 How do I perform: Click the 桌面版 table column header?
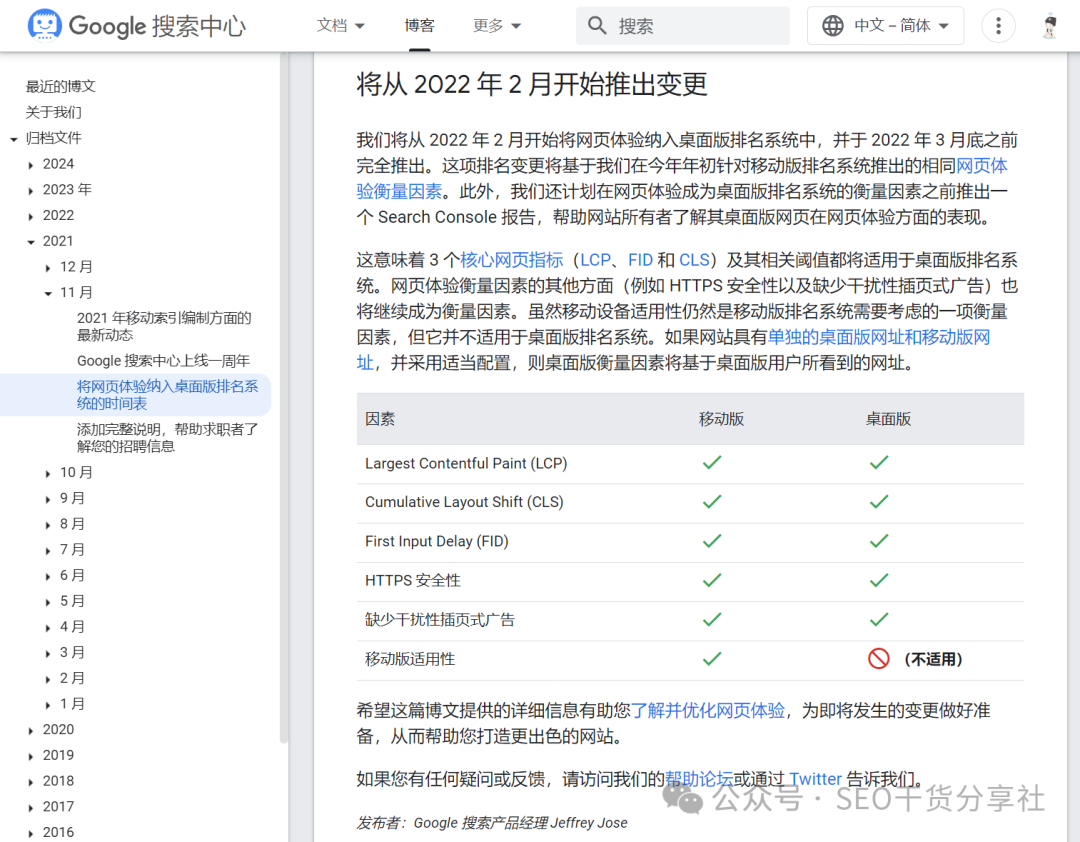click(x=888, y=419)
